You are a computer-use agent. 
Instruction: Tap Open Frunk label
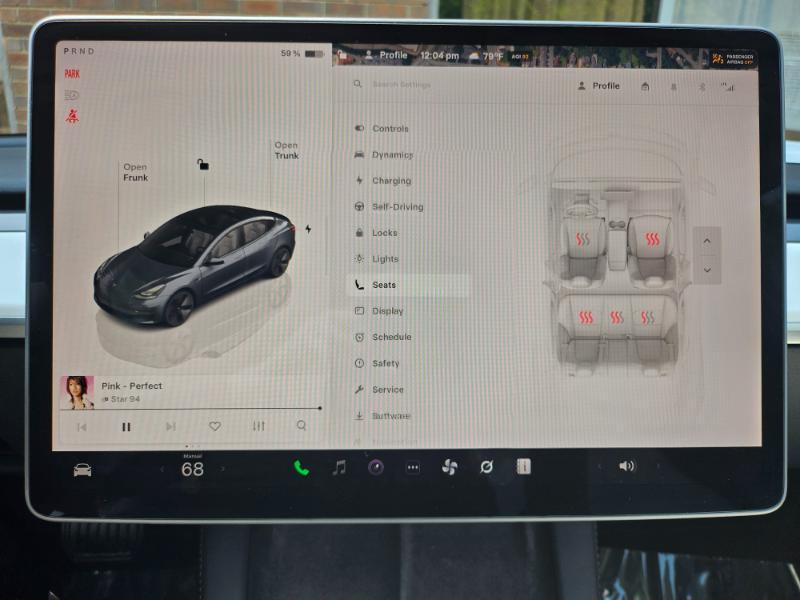pos(135,173)
